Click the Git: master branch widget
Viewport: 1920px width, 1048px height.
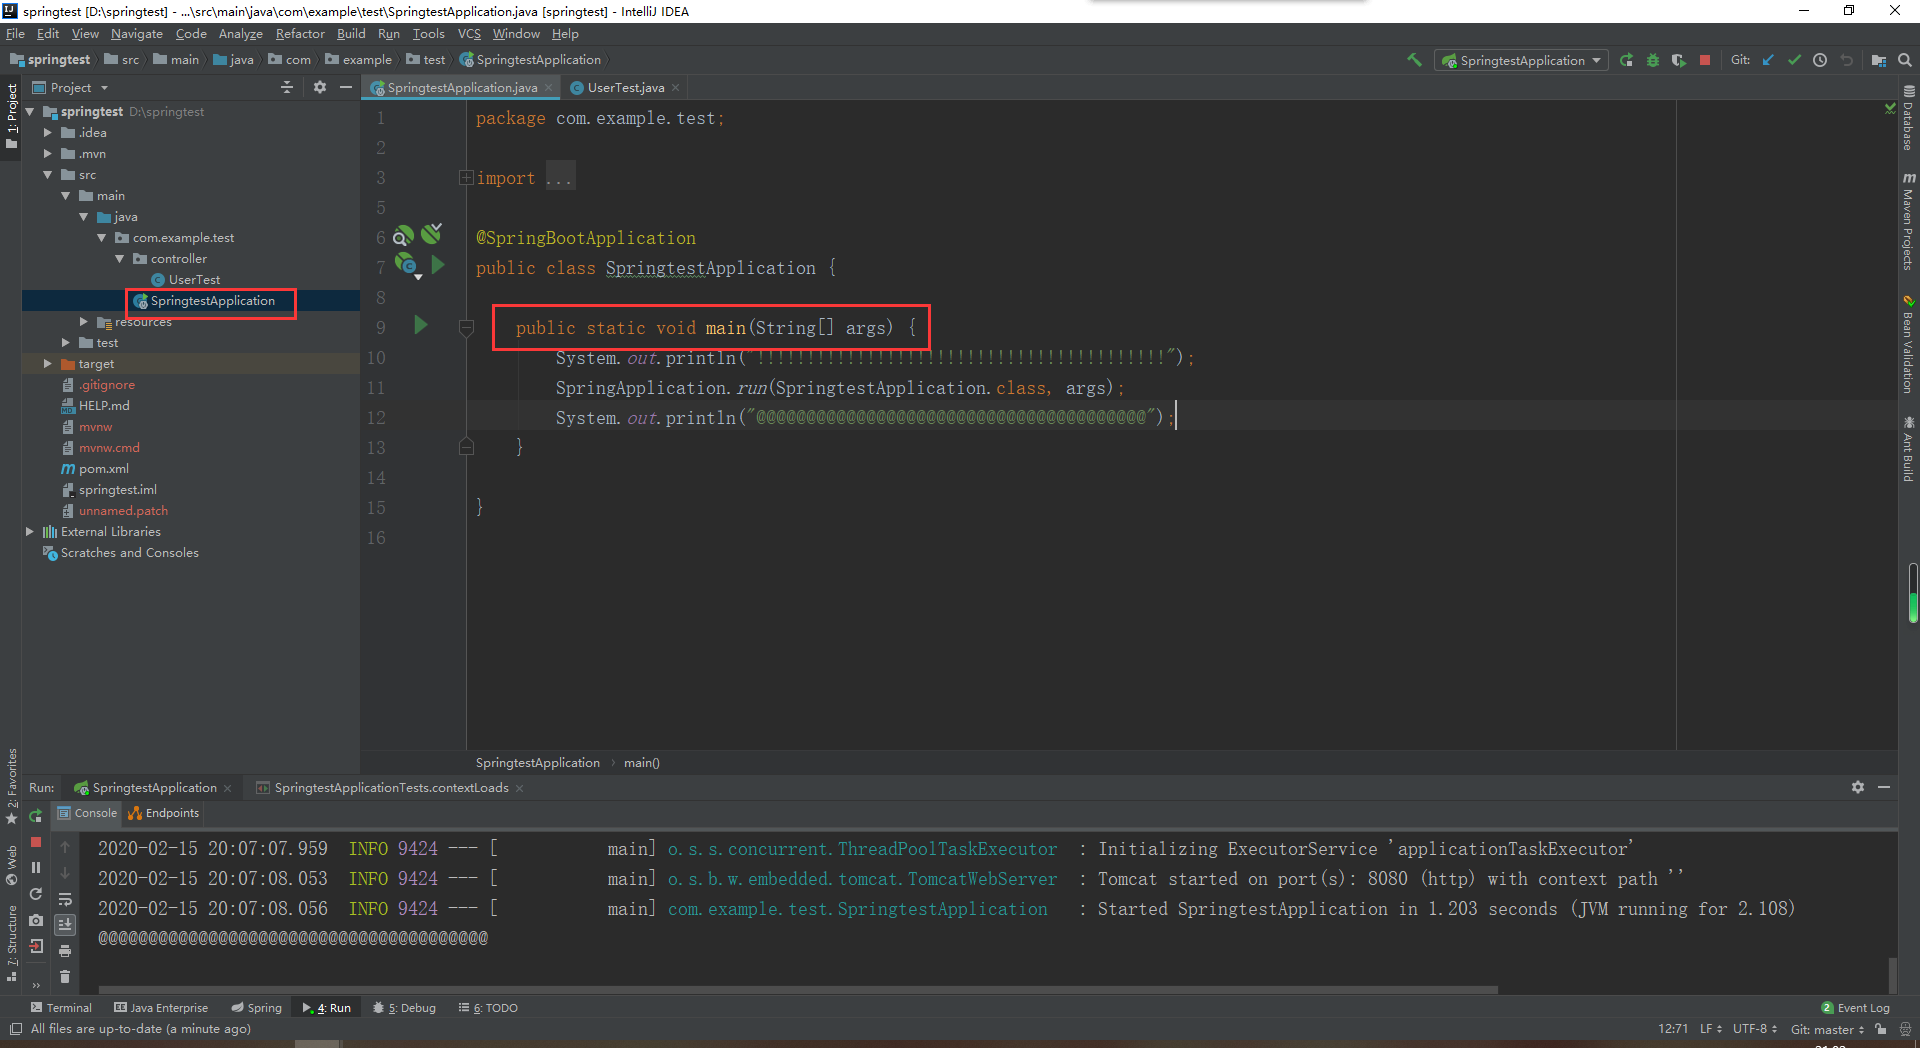point(1827,1029)
